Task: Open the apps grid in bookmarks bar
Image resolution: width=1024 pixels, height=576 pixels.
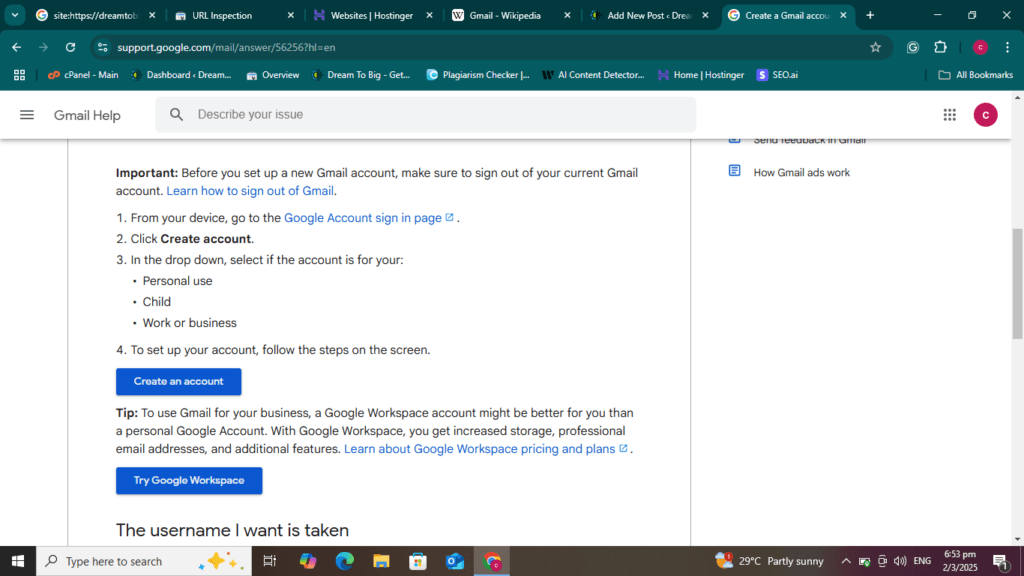Action: click(19, 75)
